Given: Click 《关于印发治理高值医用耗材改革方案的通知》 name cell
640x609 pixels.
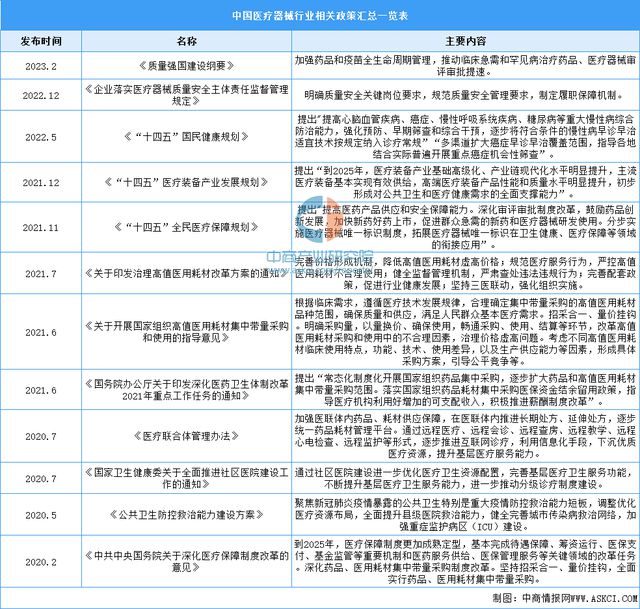Looking at the screenshot, I should (x=187, y=273).
